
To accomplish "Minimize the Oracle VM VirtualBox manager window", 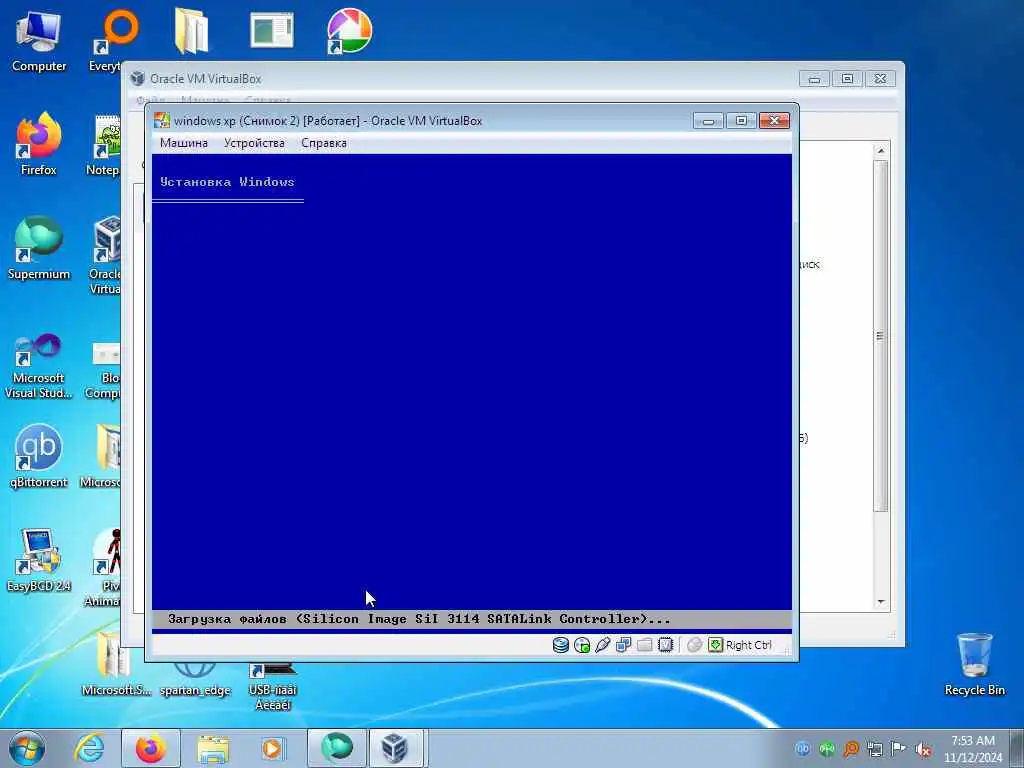I will tap(814, 79).
